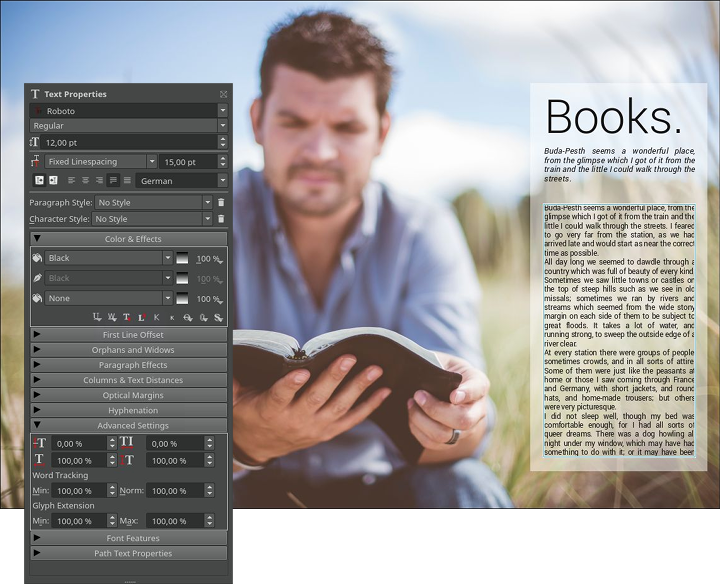
Task: Remove character style with trash icon
Action: pos(221,219)
